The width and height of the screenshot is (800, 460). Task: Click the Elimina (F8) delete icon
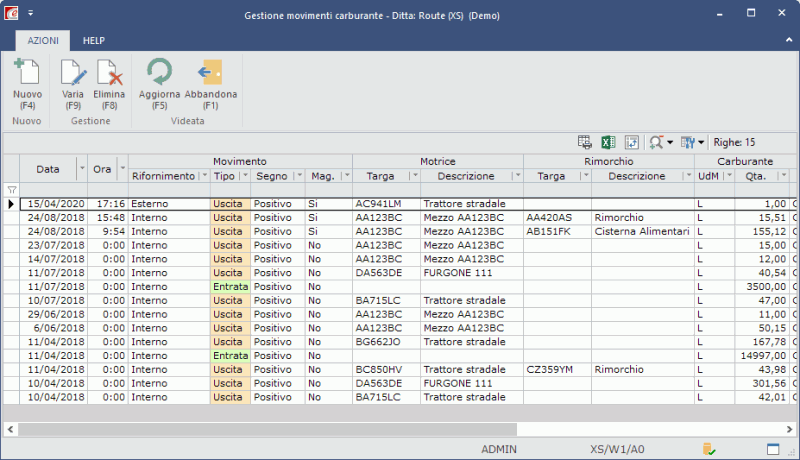tap(109, 72)
